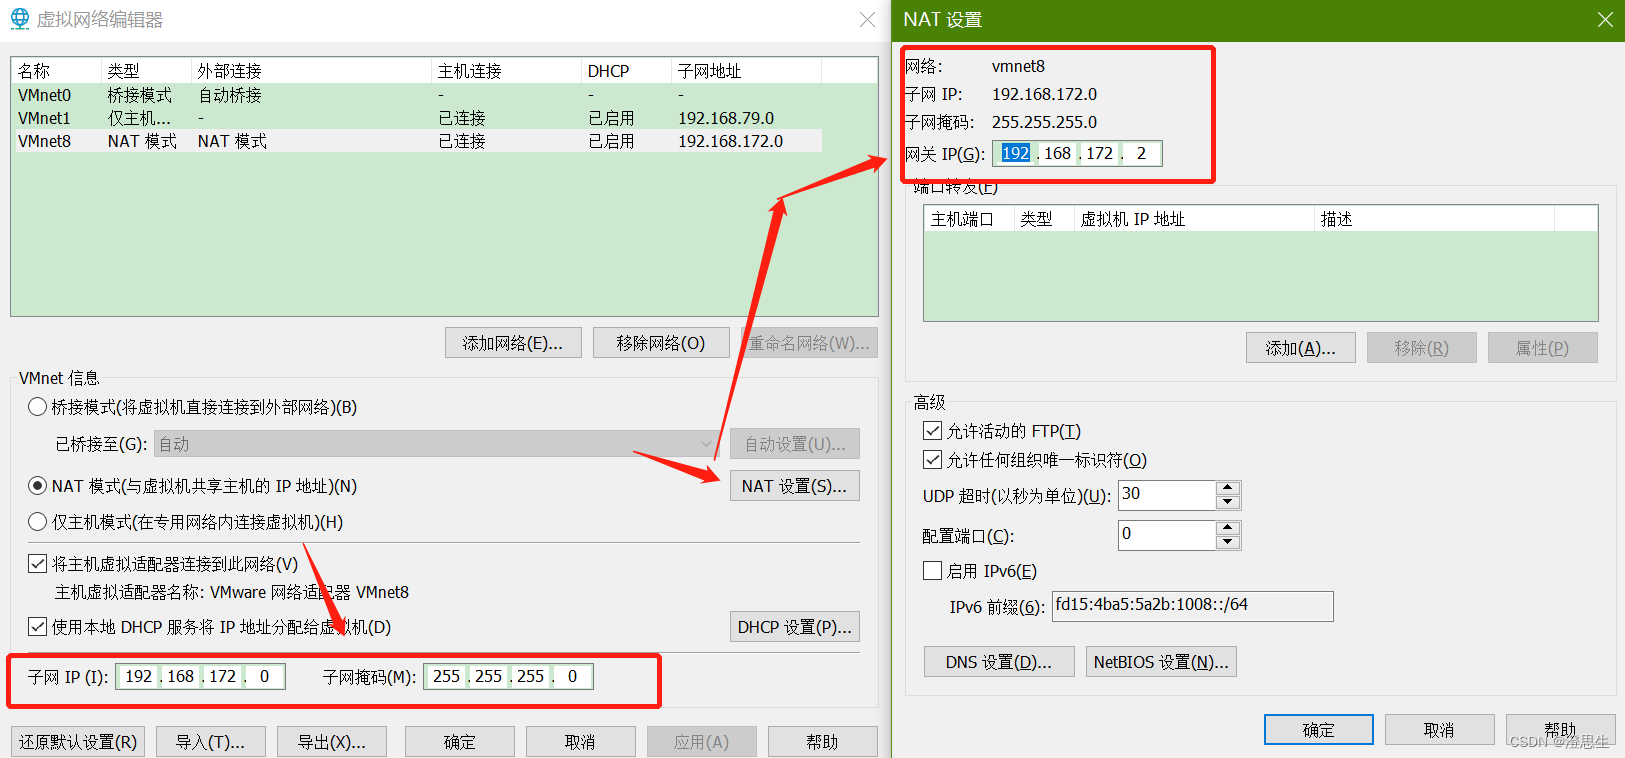Toggle 将主机虚拟适配器连接到此网络 checkbox
This screenshot has width=1625, height=758.
[x=37, y=564]
